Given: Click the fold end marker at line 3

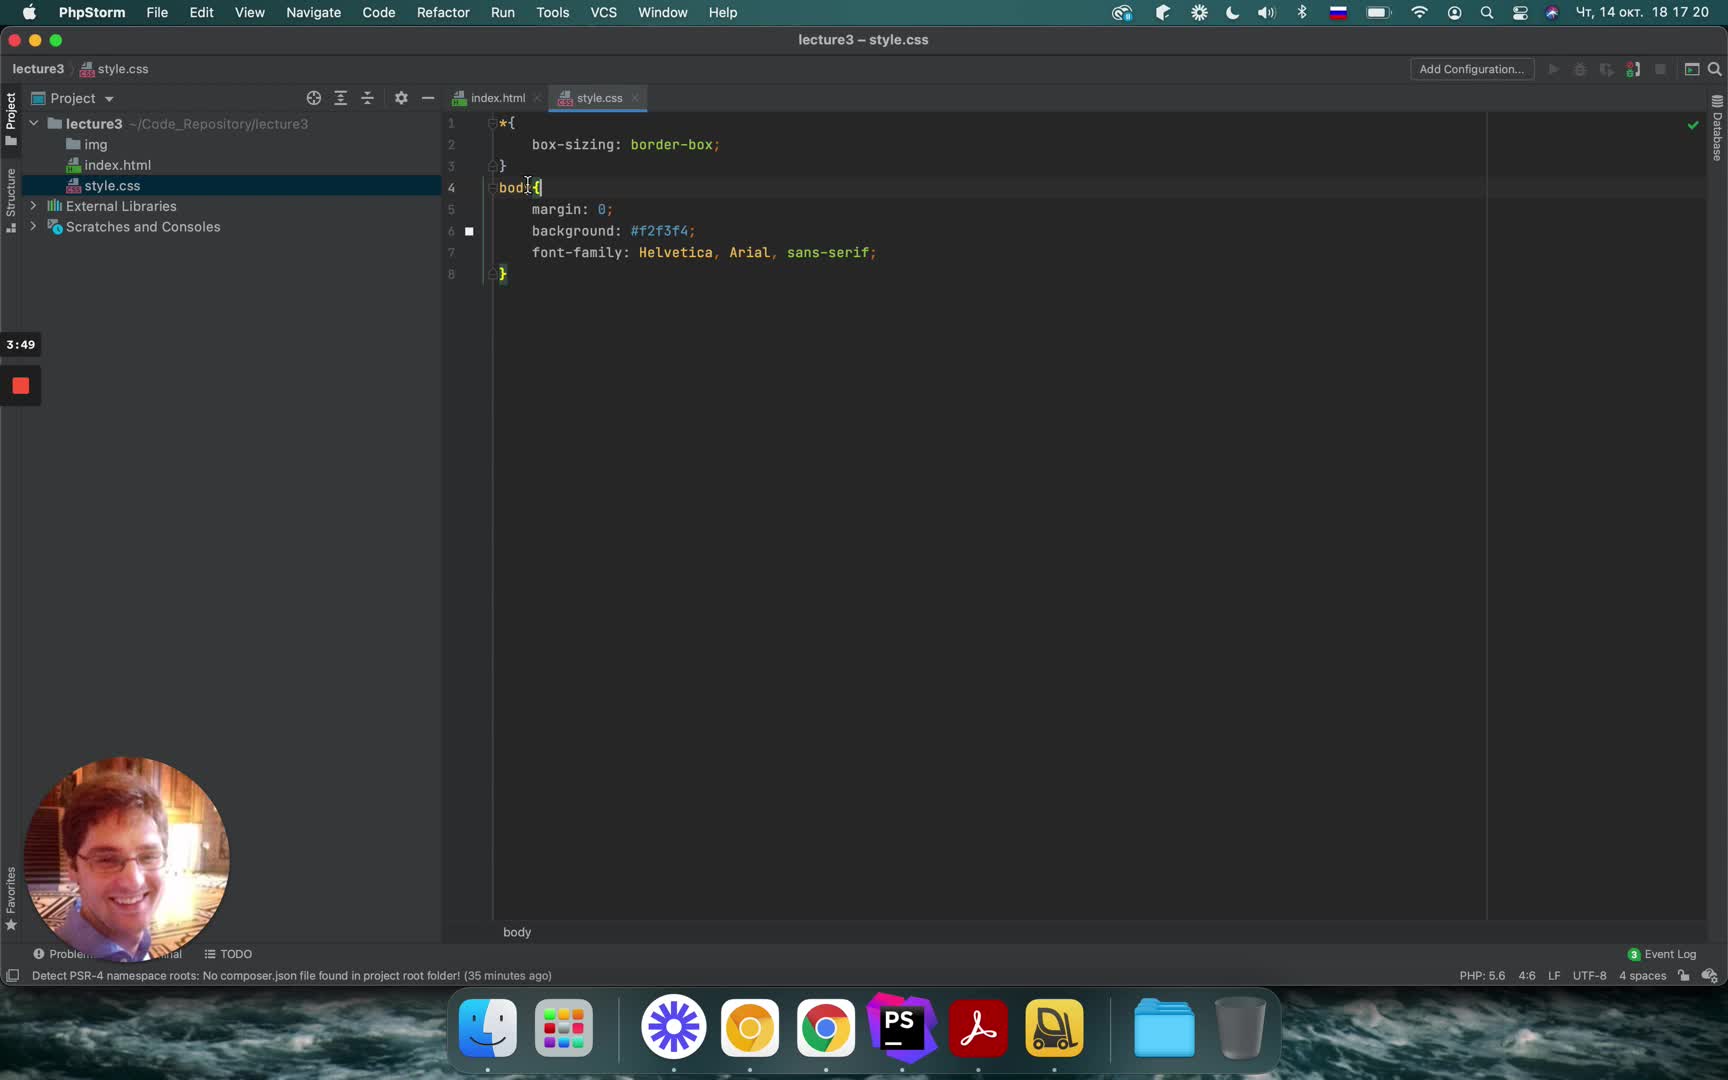Looking at the screenshot, I should pyautogui.click(x=492, y=166).
